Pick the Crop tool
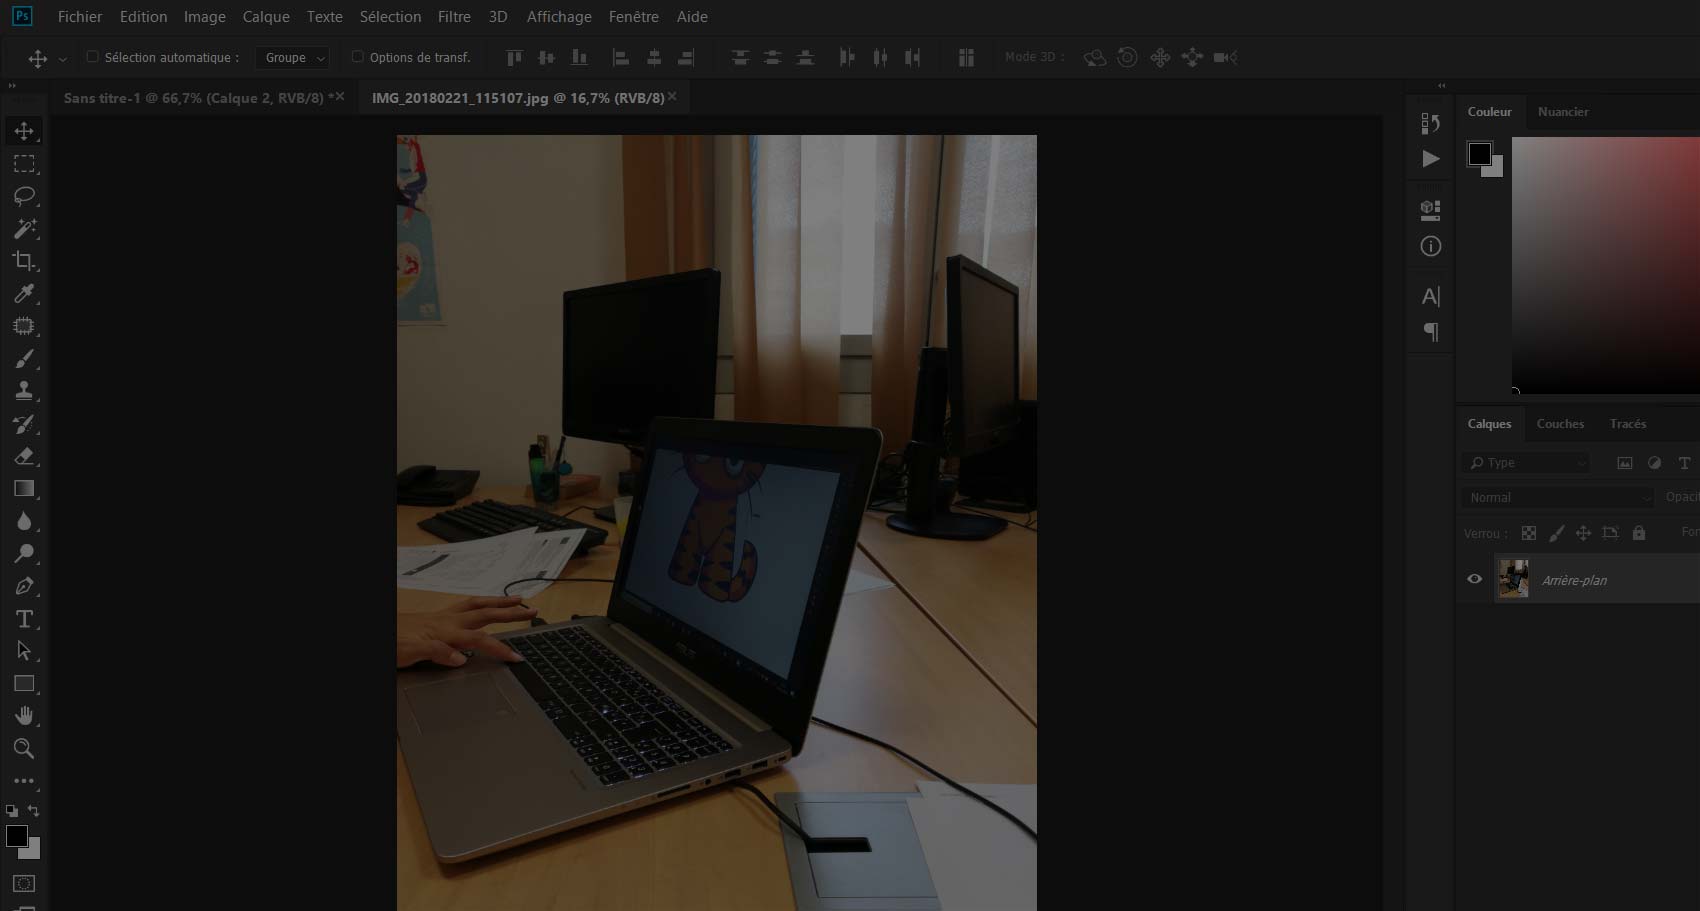The width and height of the screenshot is (1700, 911). coord(24,261)
